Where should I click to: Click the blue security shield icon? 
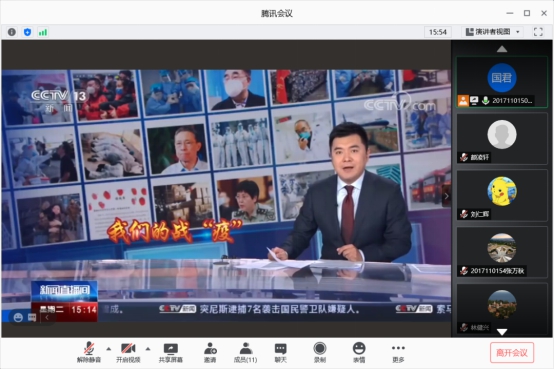click(x=27, y=32)
